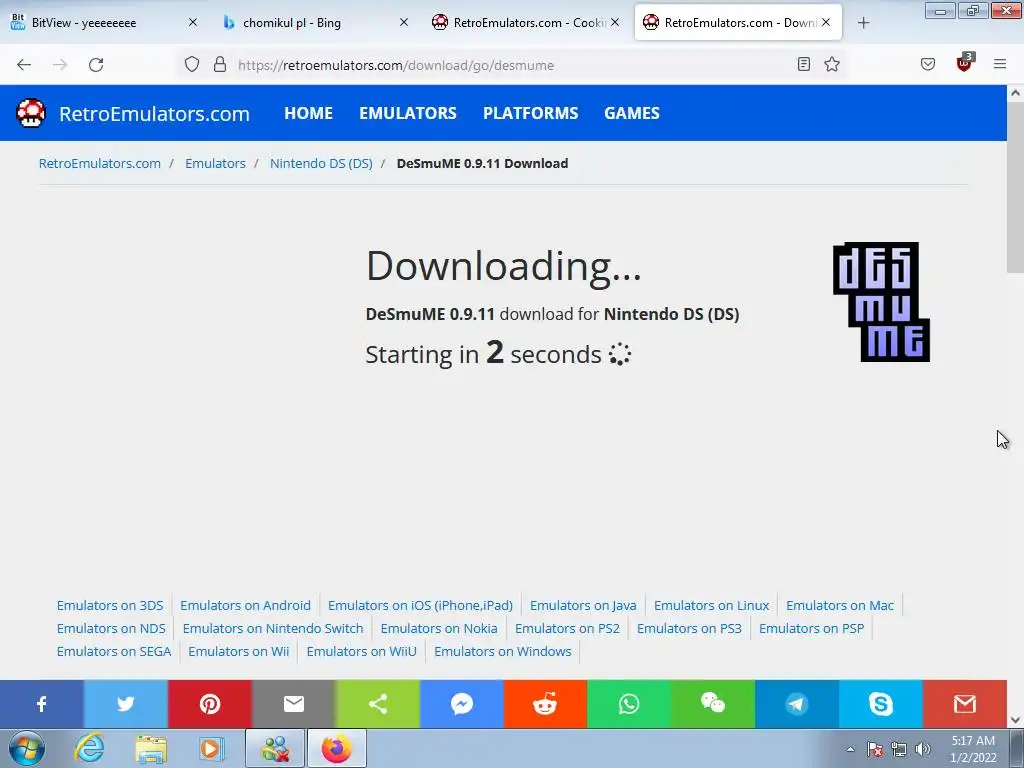Share page on Pinterest
The height and width of the screenshot is (768, 1024).
[210, 704]
